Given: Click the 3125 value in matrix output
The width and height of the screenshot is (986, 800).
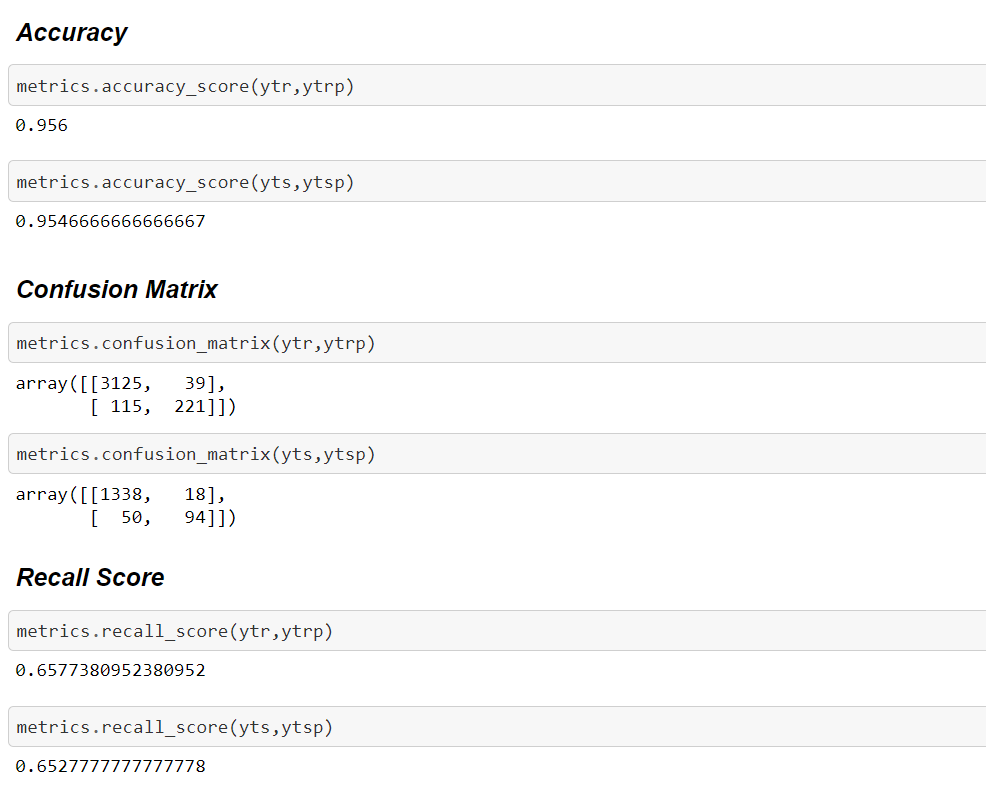Looking at the screenshot, I should point(121,383).
